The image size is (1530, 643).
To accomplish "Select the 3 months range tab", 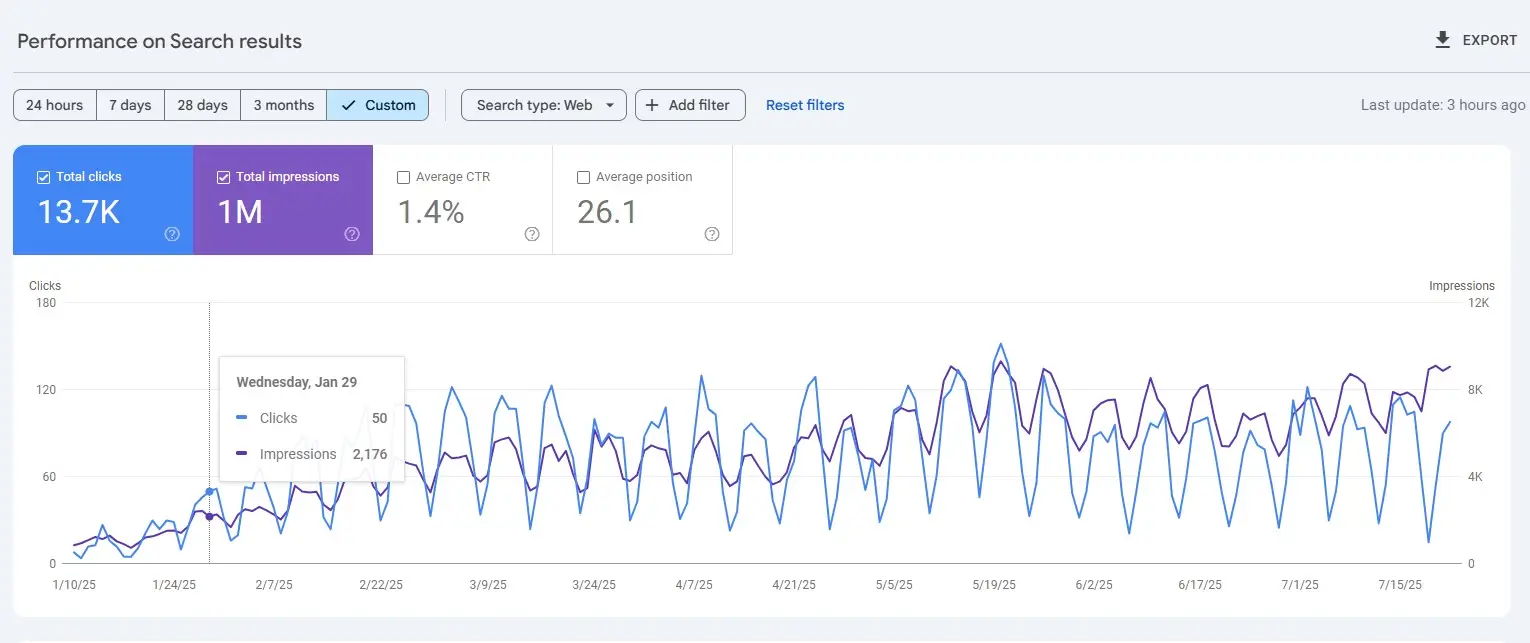I will click(283, 104).
